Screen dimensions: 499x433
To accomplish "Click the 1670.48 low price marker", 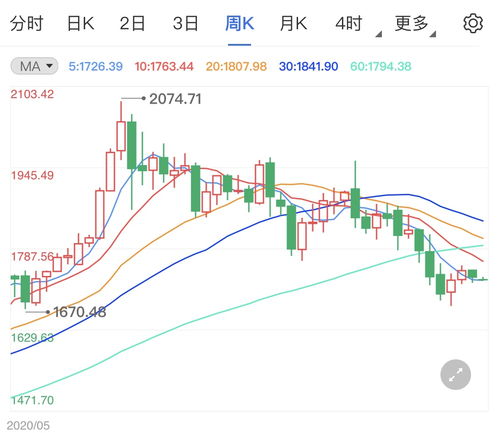I will (80, 312).
